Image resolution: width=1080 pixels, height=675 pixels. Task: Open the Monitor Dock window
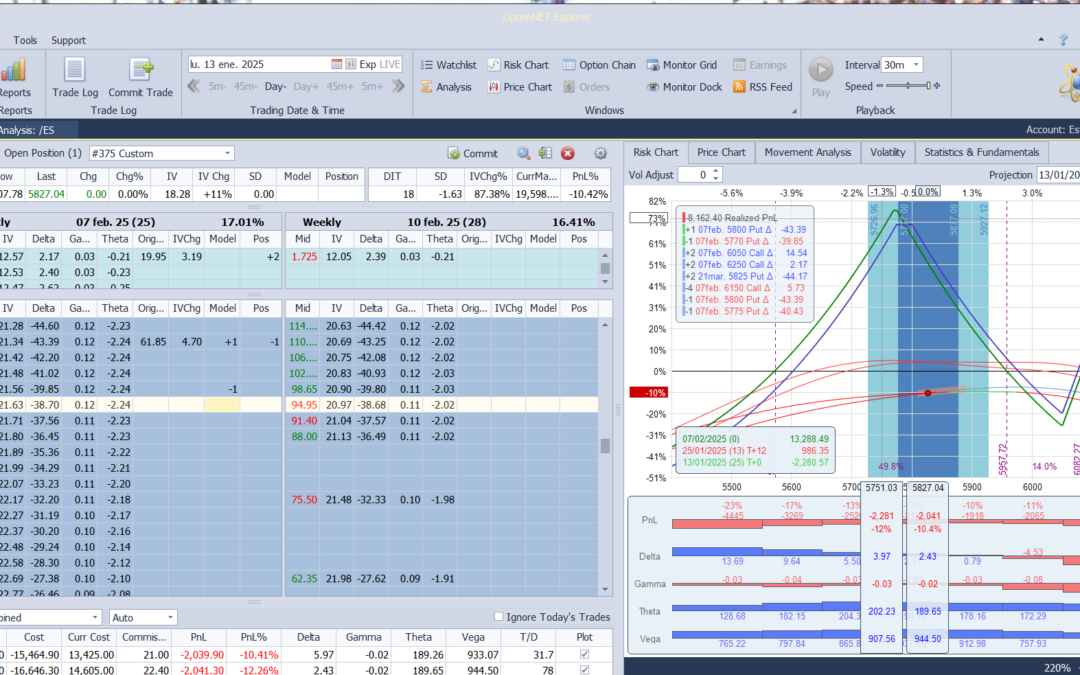[x=685, y=87]
